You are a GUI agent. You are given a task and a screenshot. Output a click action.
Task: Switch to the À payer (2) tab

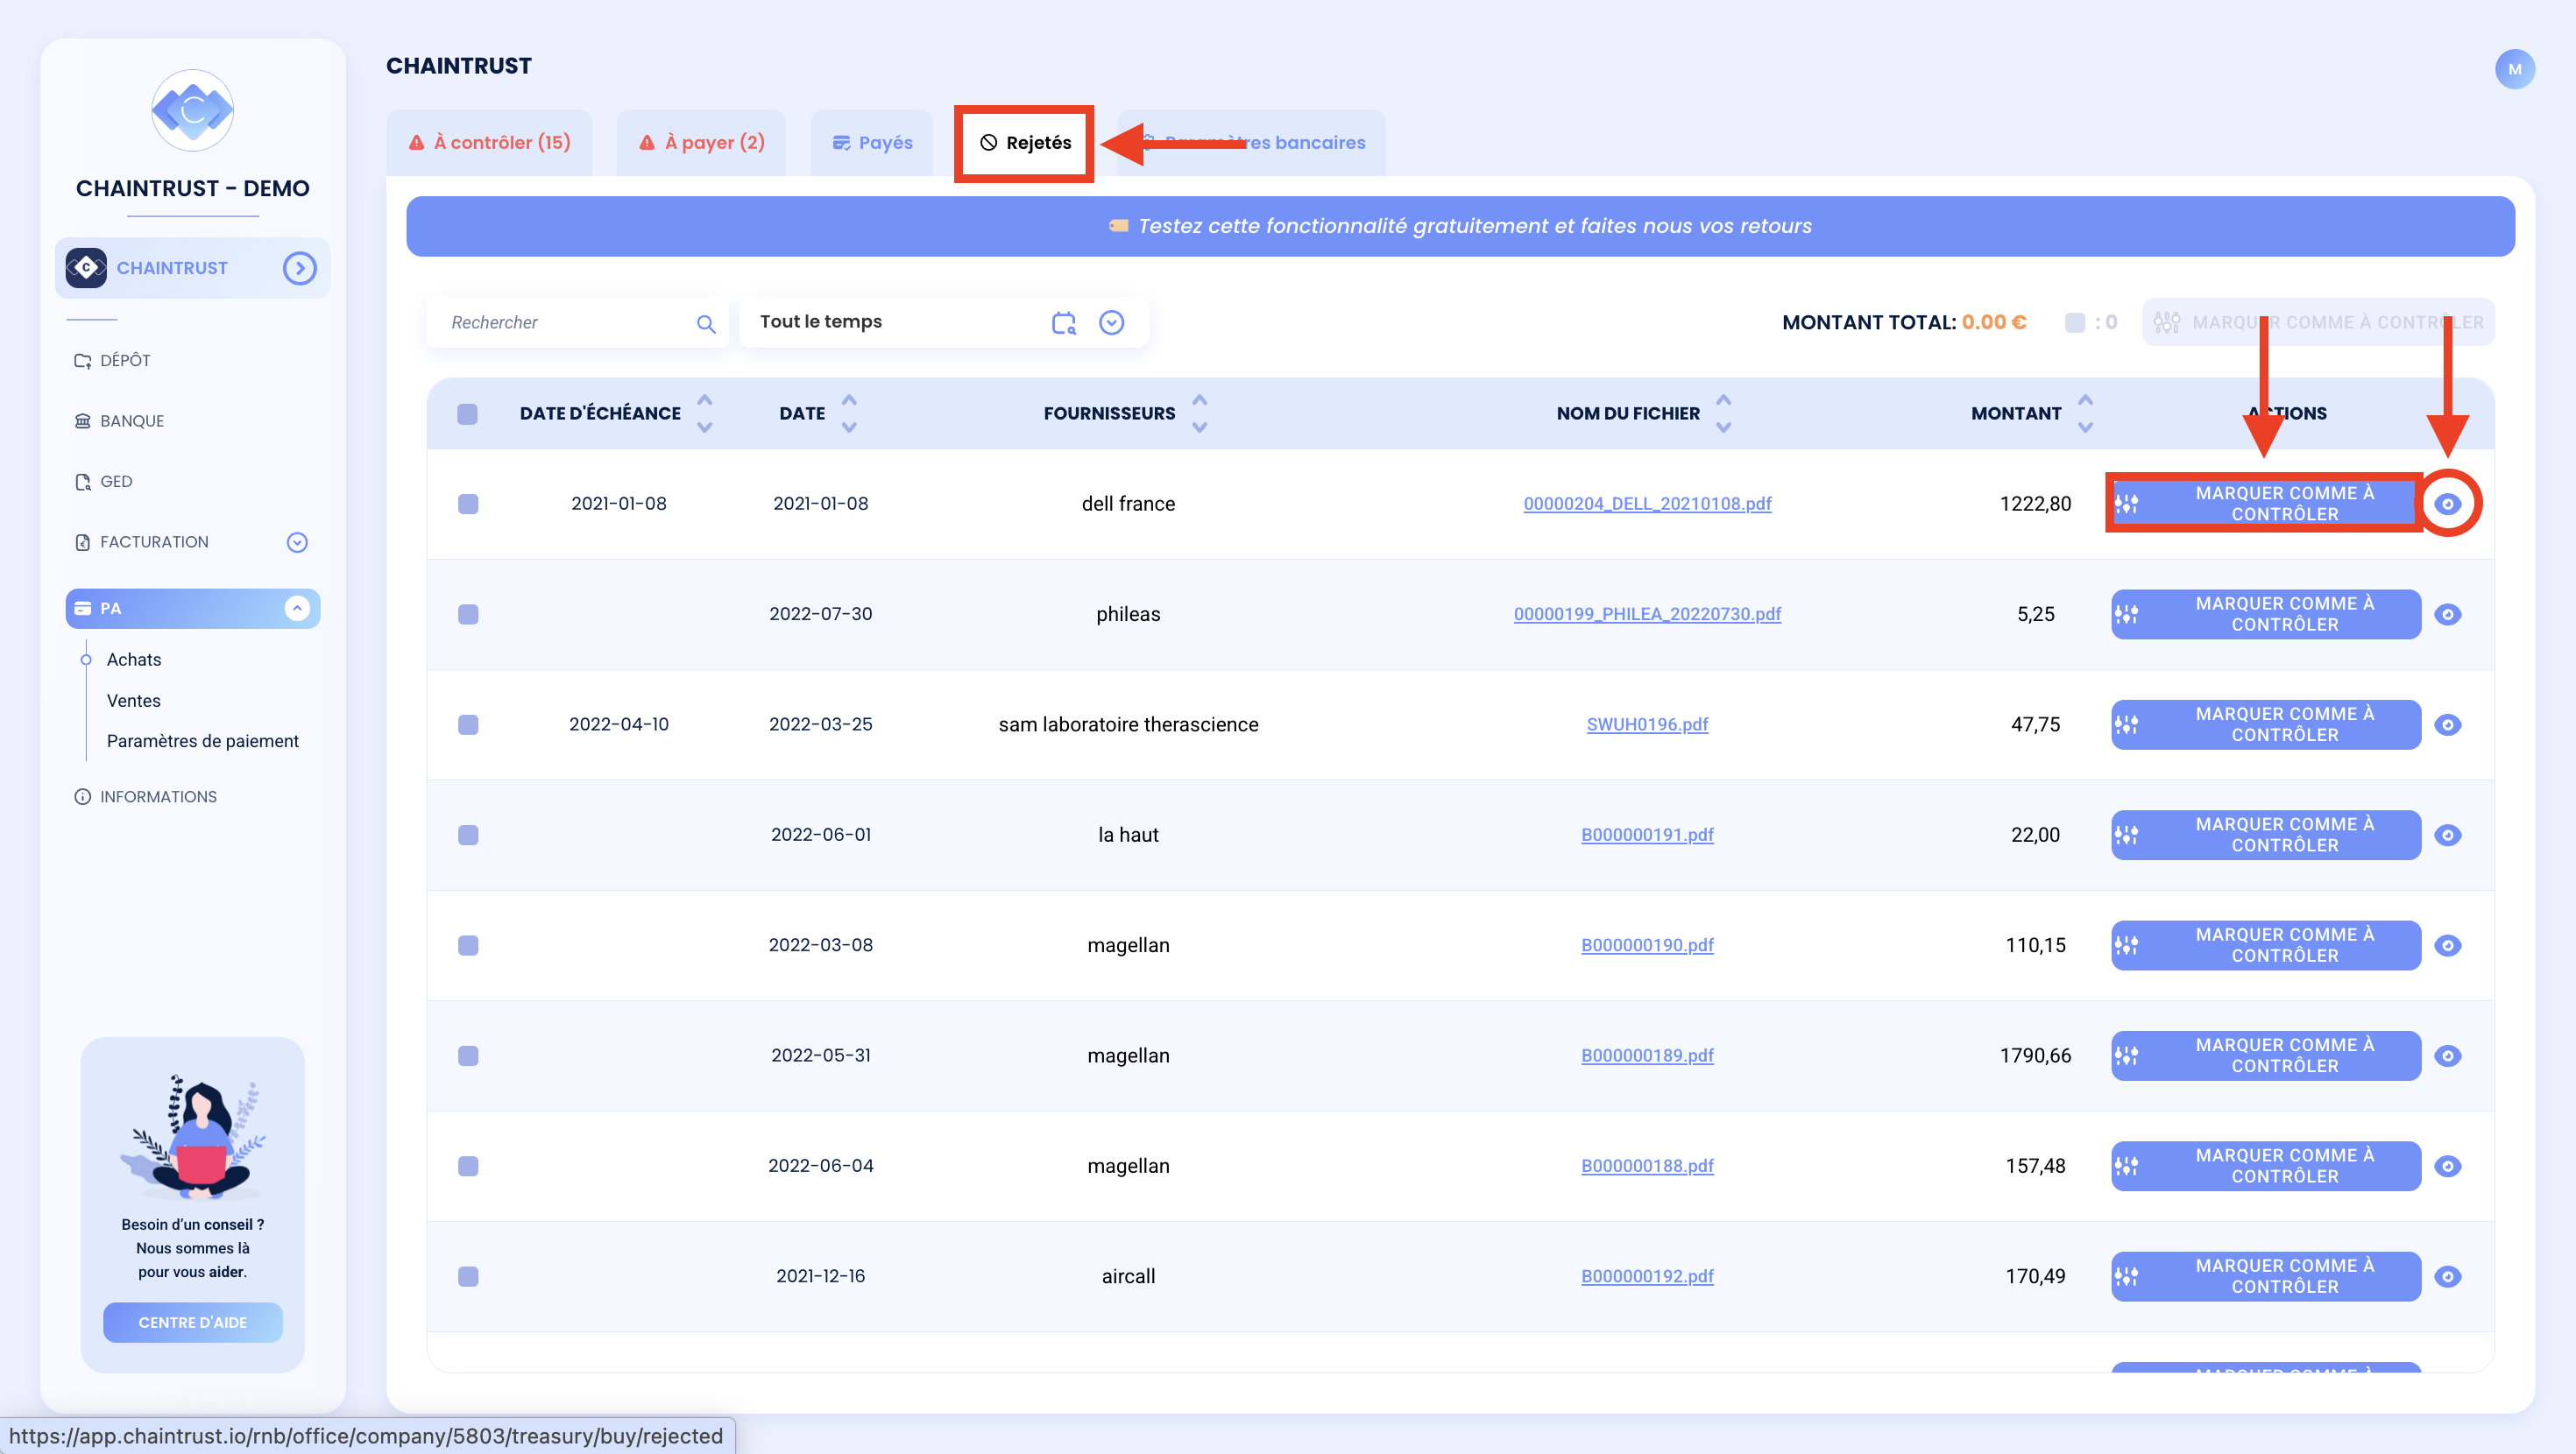[x=701, y=142]
